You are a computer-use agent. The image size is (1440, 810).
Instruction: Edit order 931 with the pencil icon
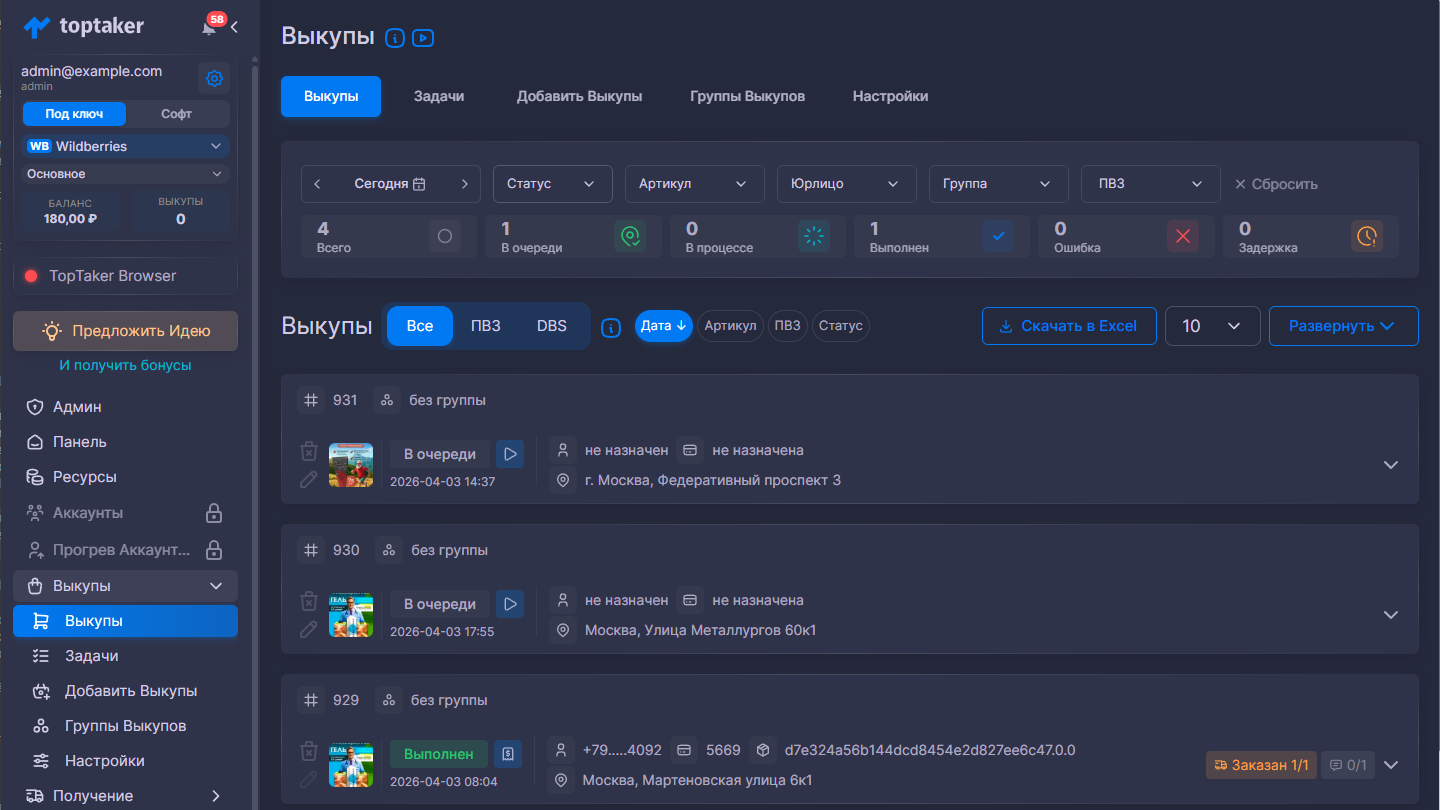(309, 479)
